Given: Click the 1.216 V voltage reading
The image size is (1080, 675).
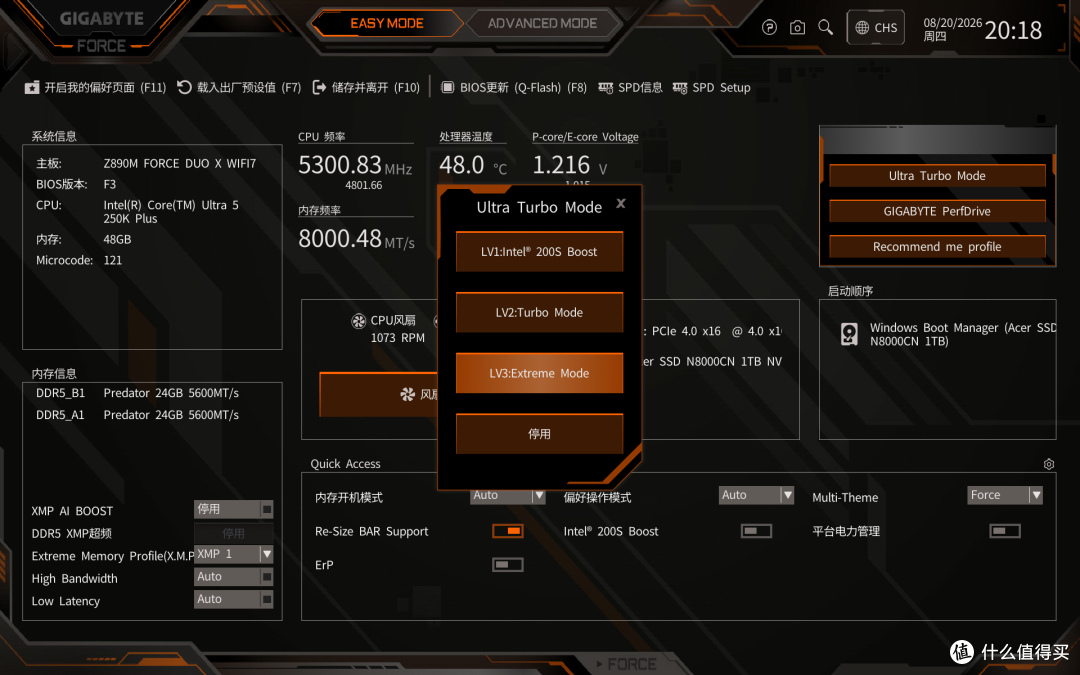Looking at the screenshot, I should tap(570, 165).
